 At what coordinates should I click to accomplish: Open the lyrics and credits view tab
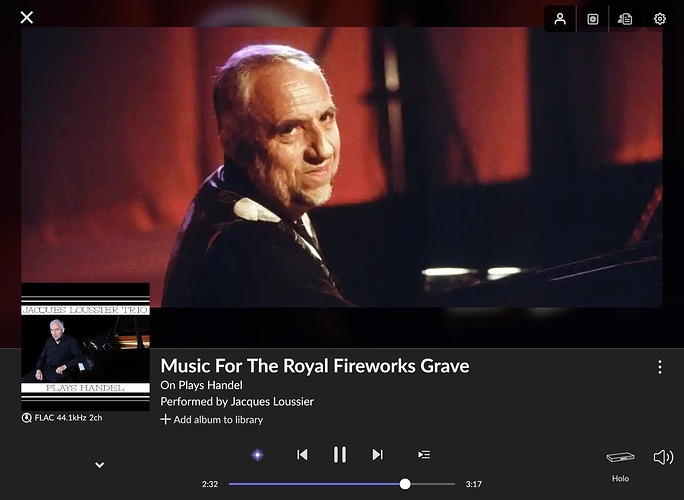click(625, 19)
